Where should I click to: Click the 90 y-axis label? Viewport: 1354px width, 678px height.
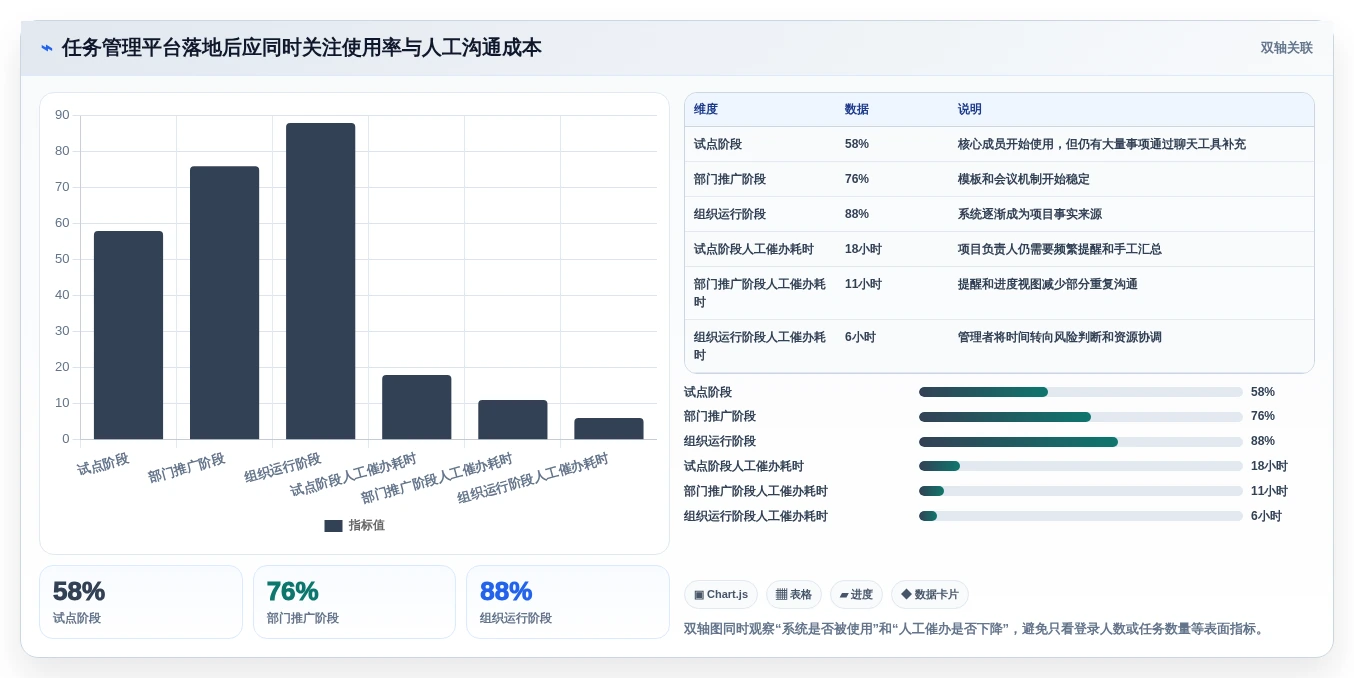(x=62, y=115)
